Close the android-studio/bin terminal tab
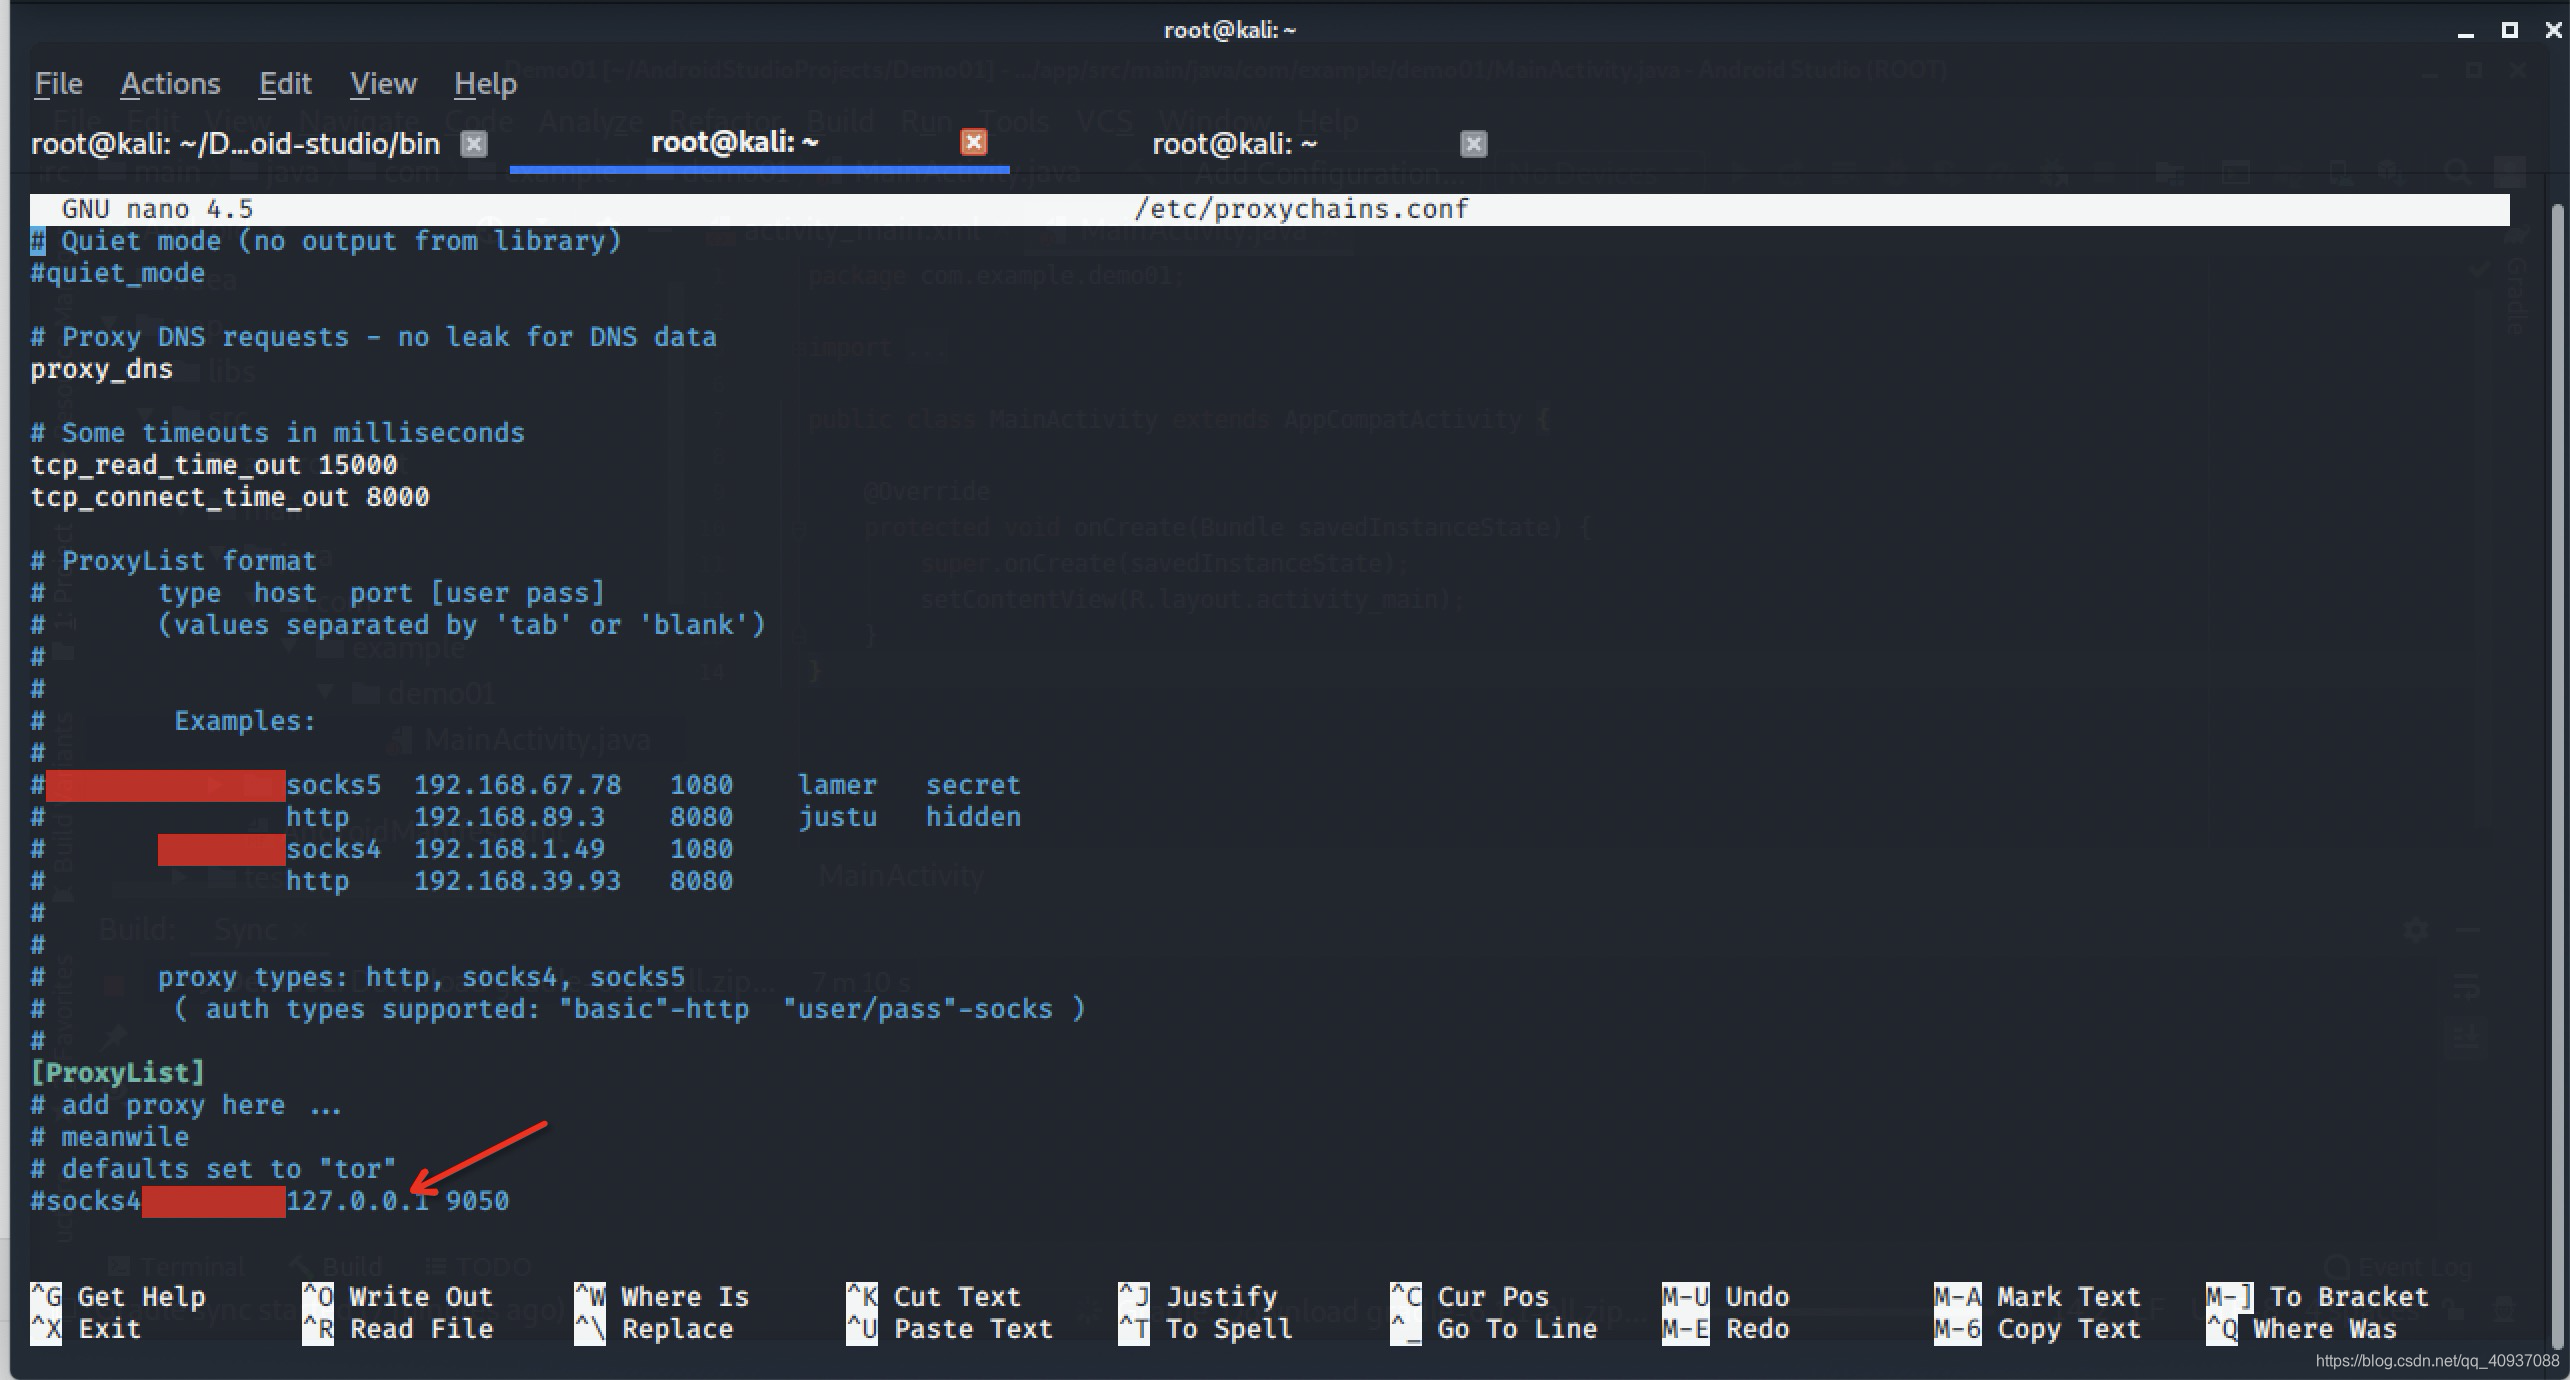 point(474,144)
